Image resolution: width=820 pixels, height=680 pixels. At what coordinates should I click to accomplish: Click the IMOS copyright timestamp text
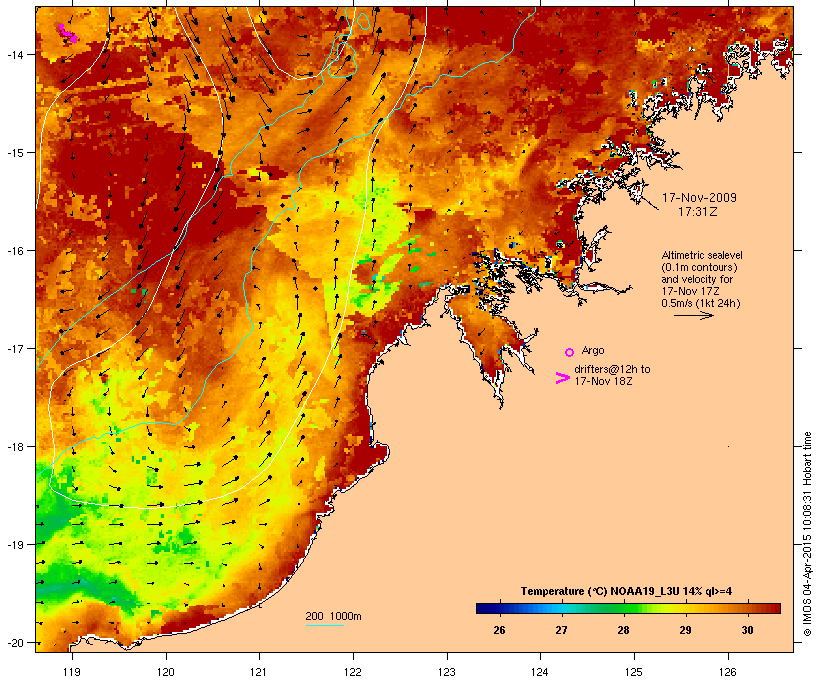click(x=807, y=534)
